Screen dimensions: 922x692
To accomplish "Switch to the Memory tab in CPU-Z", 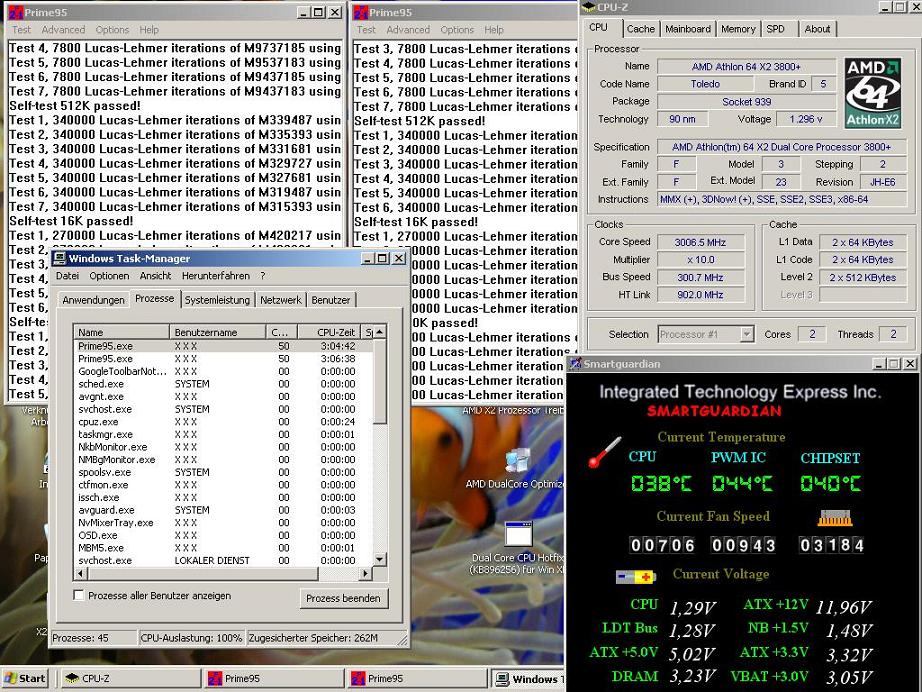I will coord(738,29).
